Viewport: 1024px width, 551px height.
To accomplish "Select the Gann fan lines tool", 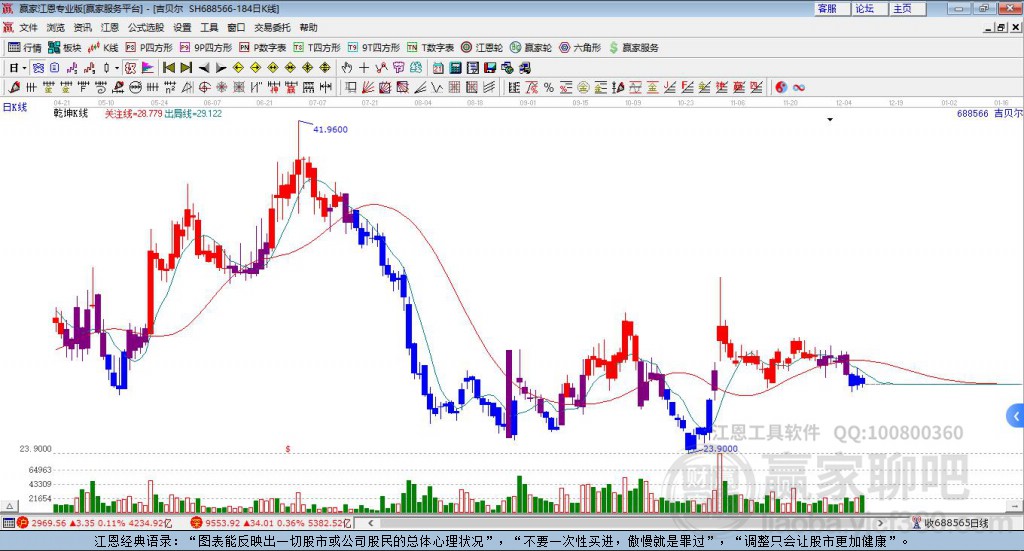I will (368, 87).
